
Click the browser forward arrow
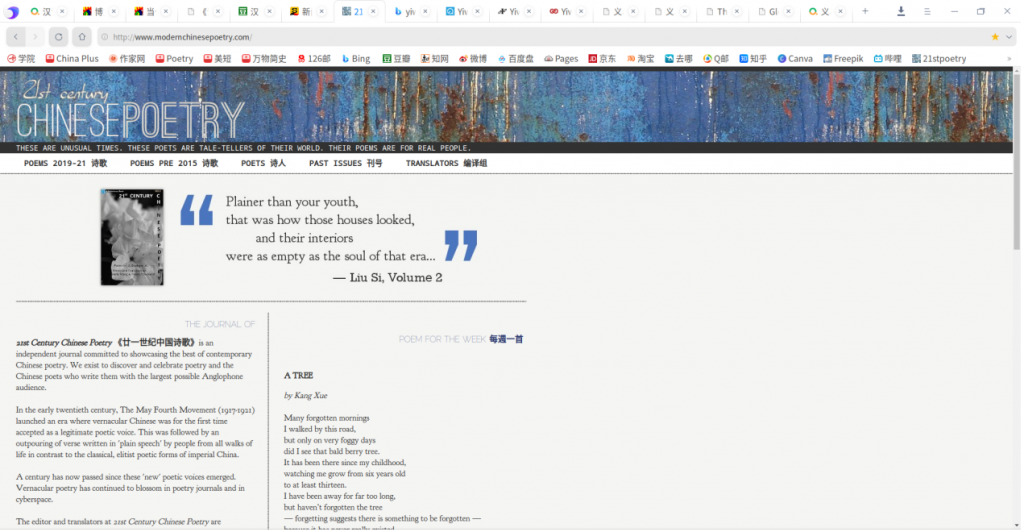pos(35,37)
